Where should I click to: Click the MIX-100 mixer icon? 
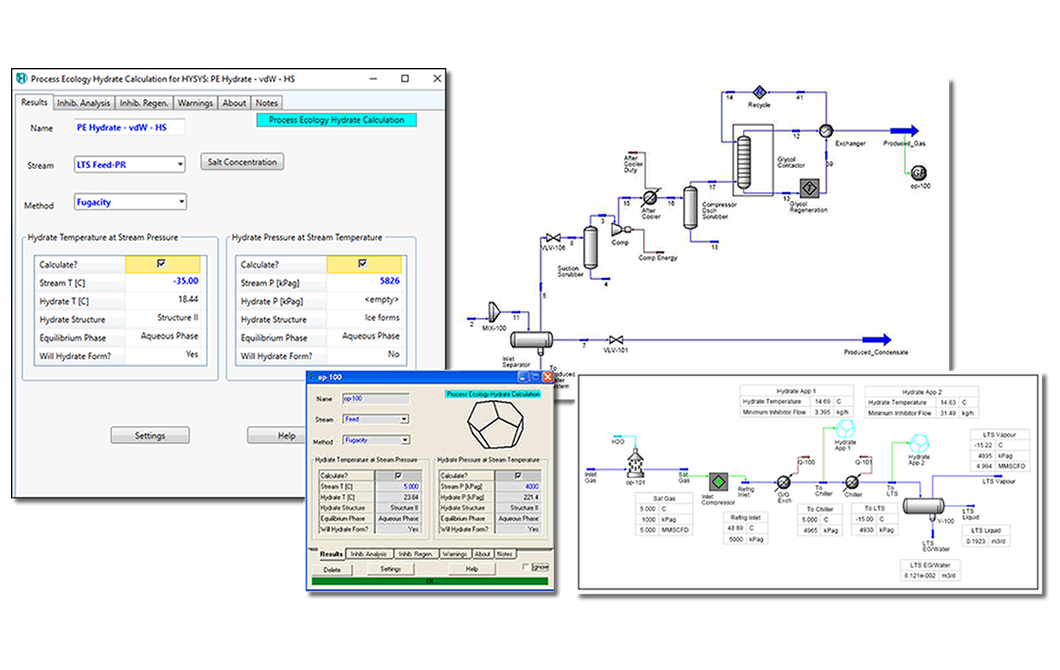click(x=493, y=312)
